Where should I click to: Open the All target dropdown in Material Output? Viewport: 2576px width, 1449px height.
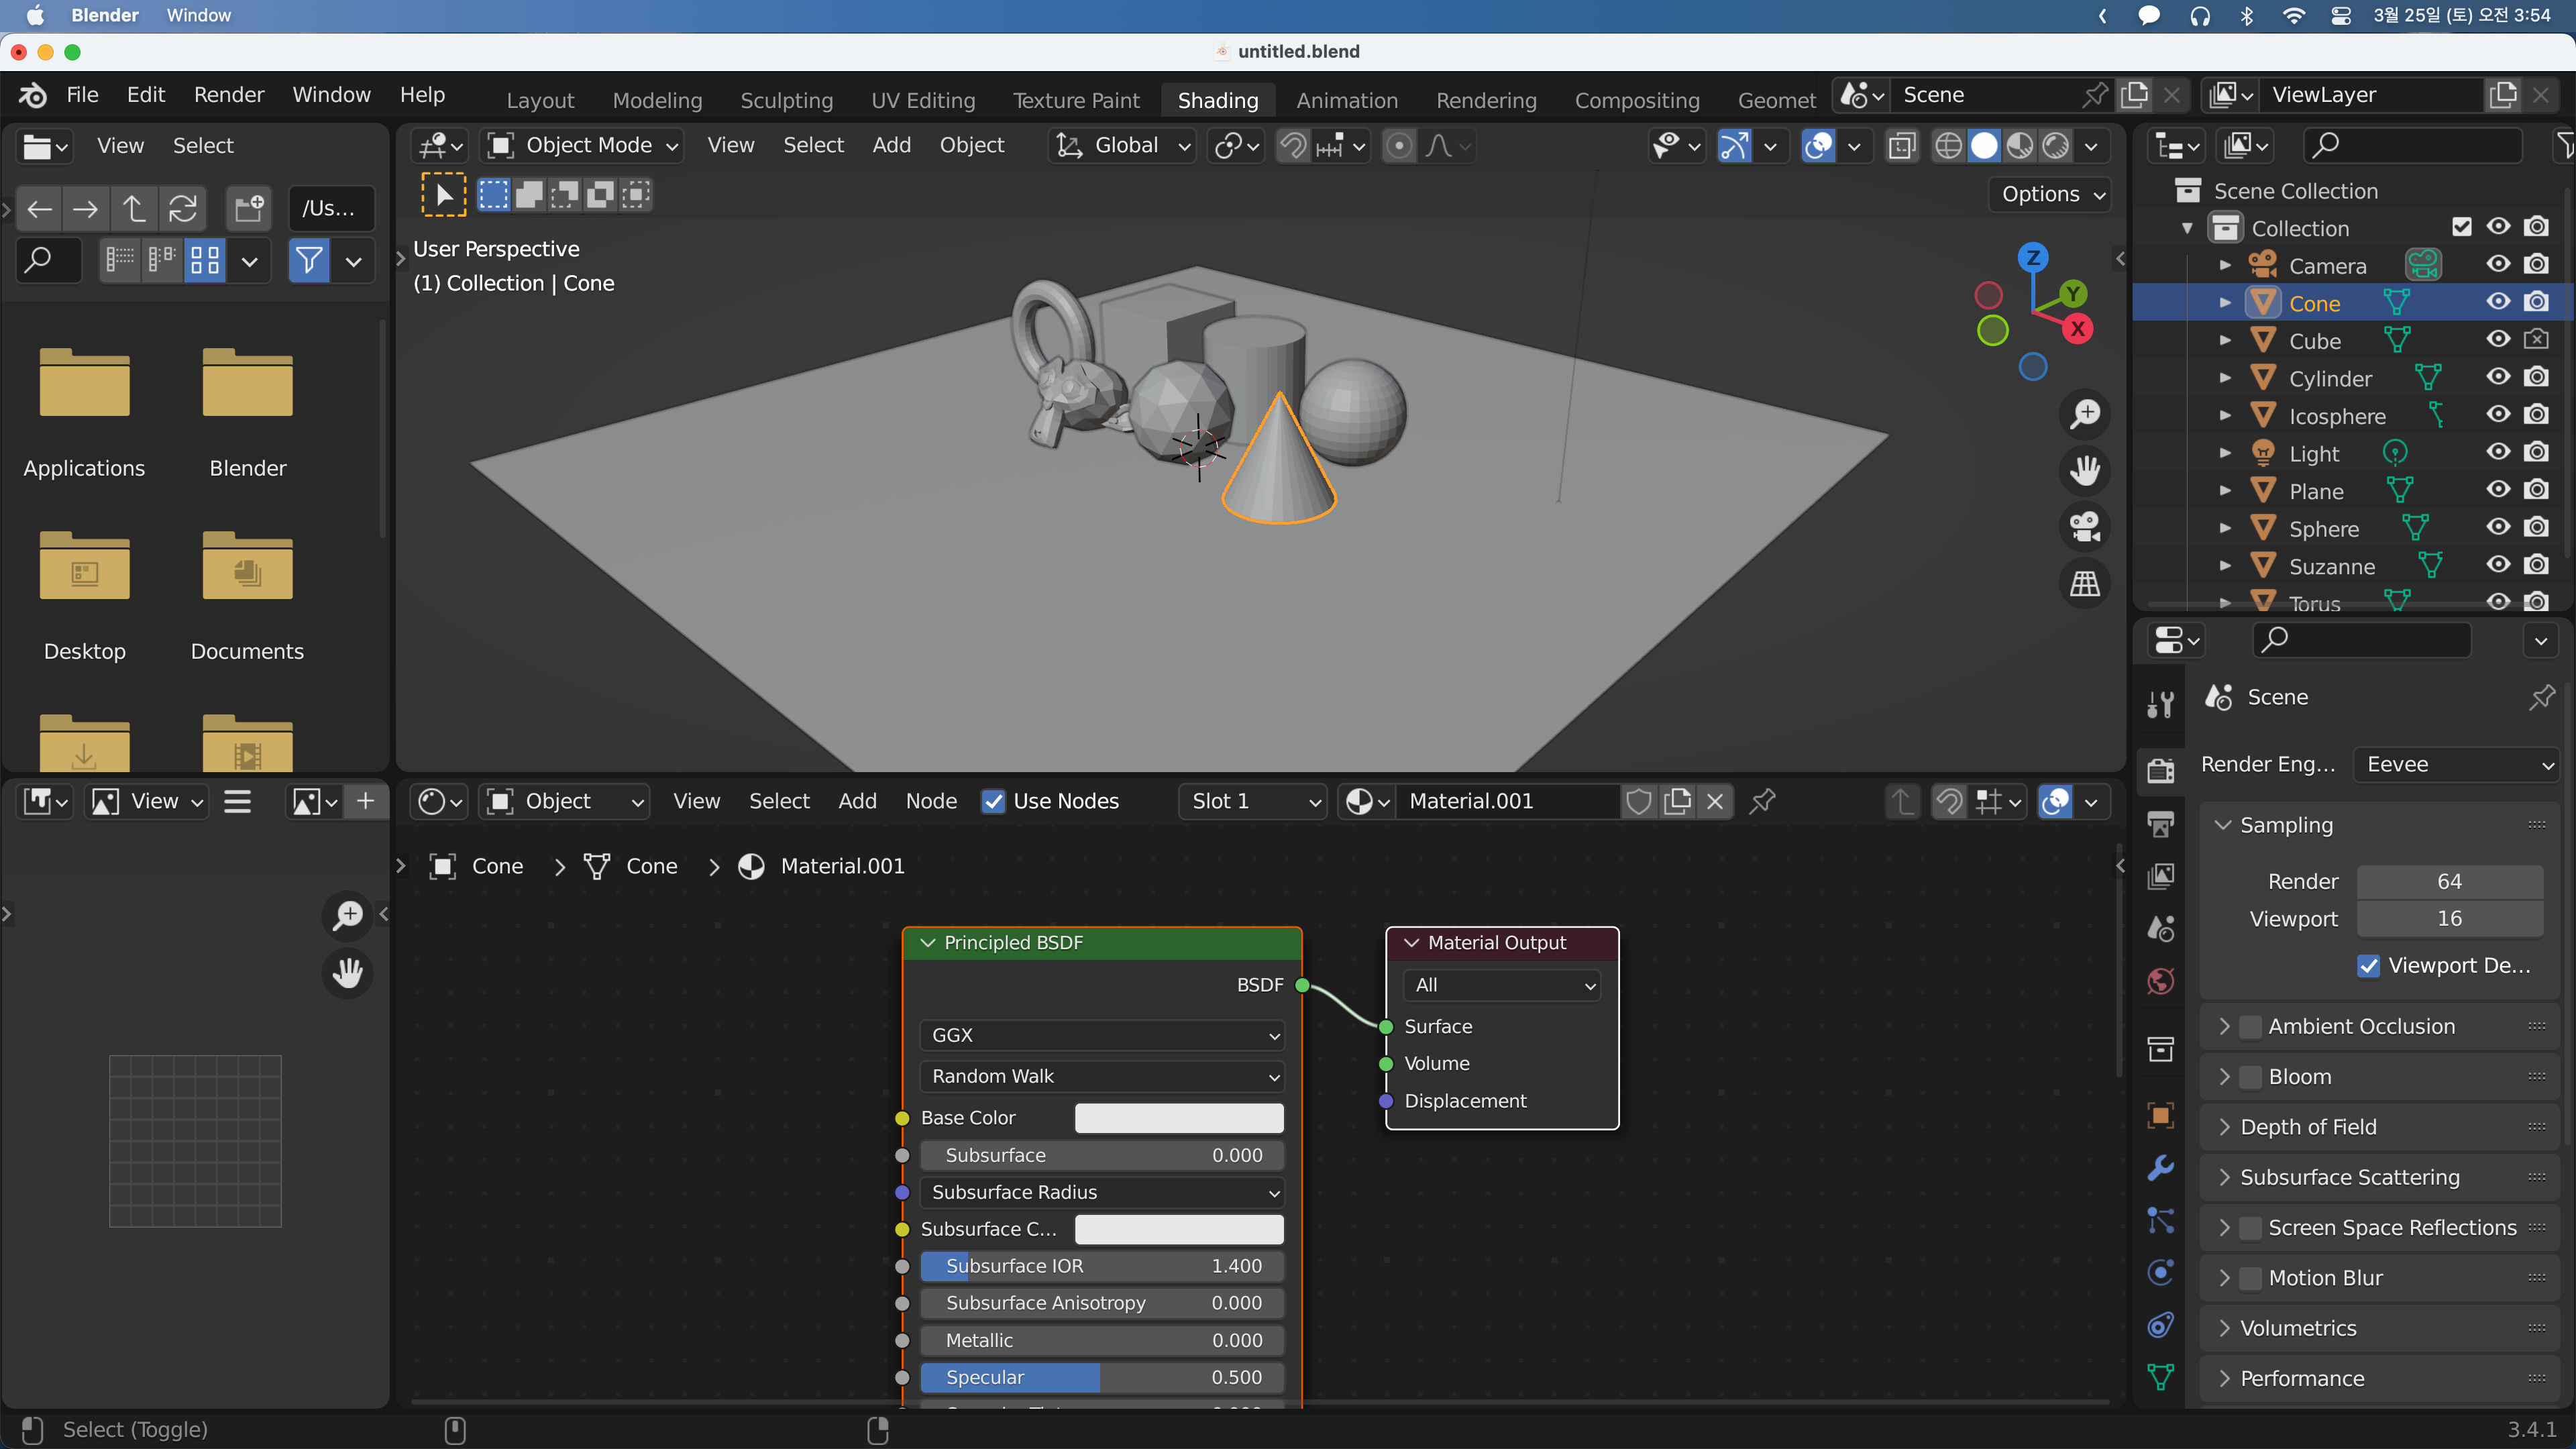click(x=1502, y=985)
